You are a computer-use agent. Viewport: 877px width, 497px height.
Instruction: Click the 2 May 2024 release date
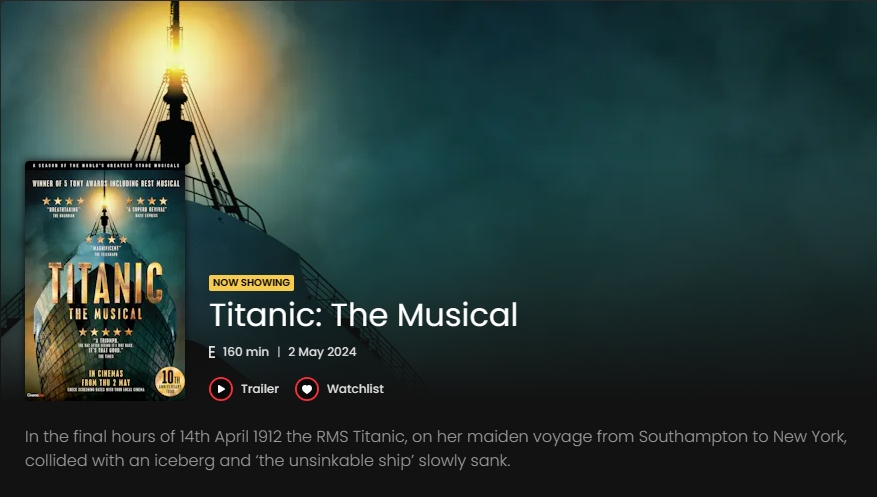pyautogui.click(x=322, y=352)
